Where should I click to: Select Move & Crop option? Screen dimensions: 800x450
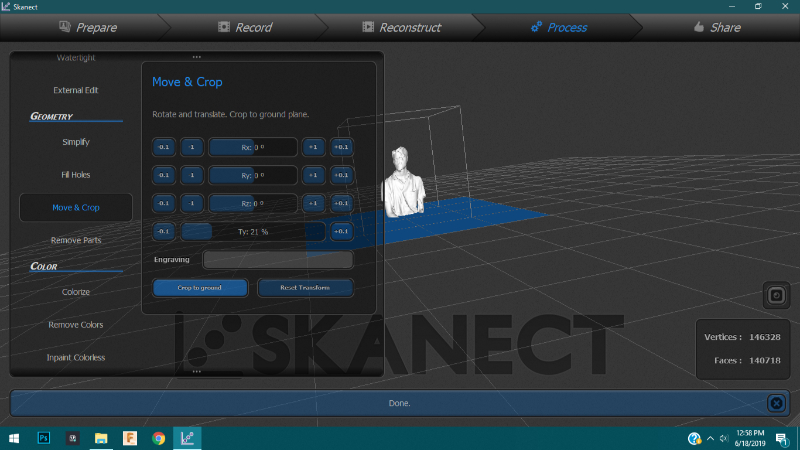pyautogui.click(x=76, y=208)
